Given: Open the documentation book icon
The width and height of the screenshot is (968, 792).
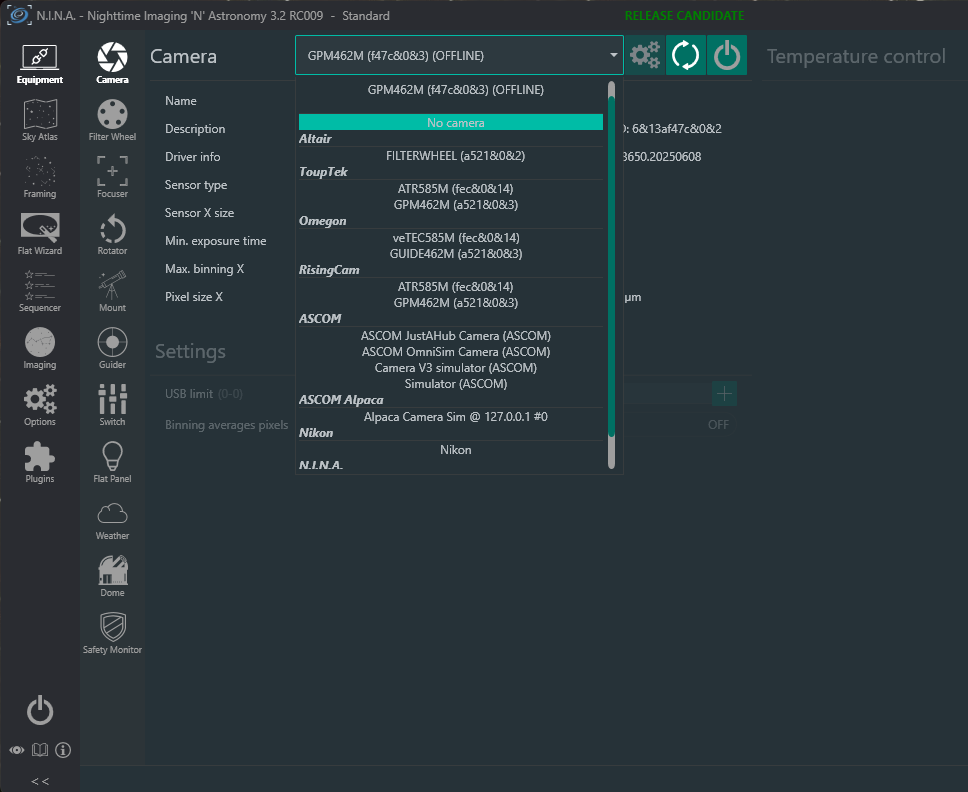Looking at the screenshot, I should [x=40, y=750].
